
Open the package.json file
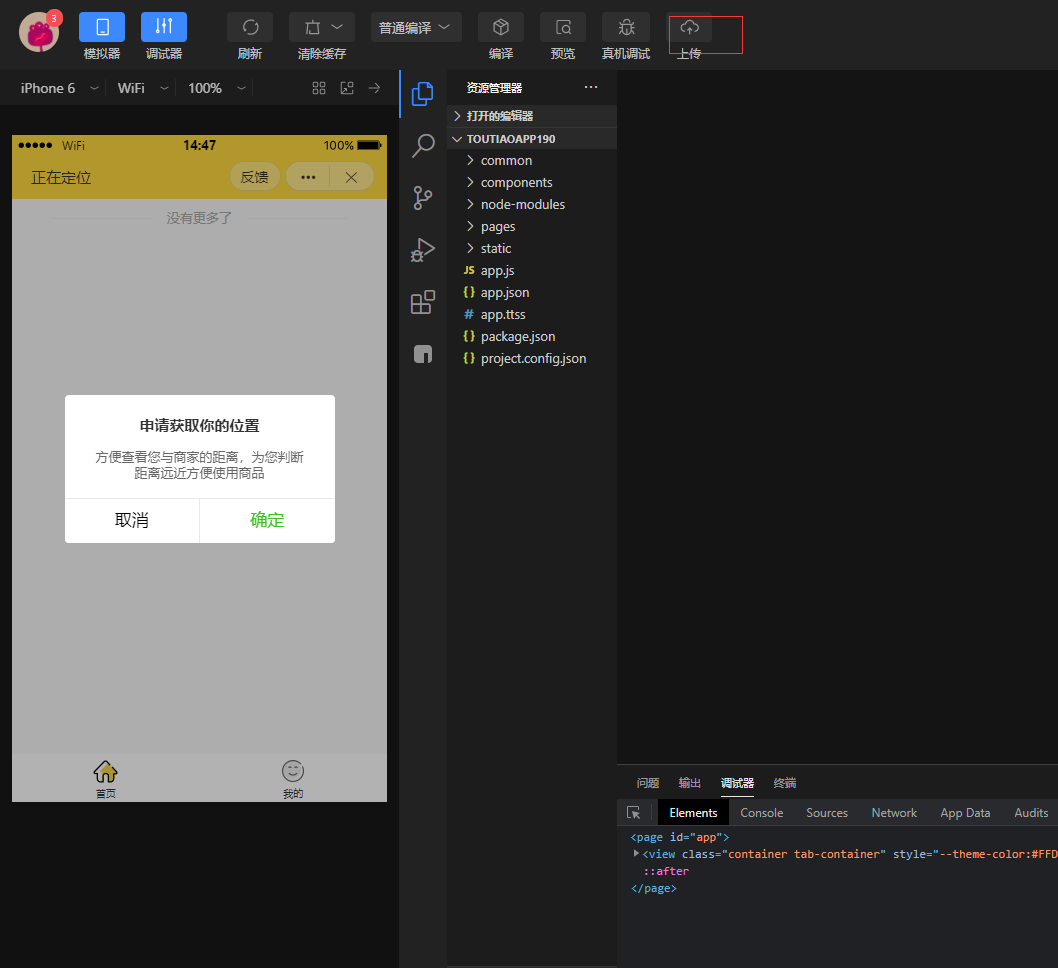(532, 337)
